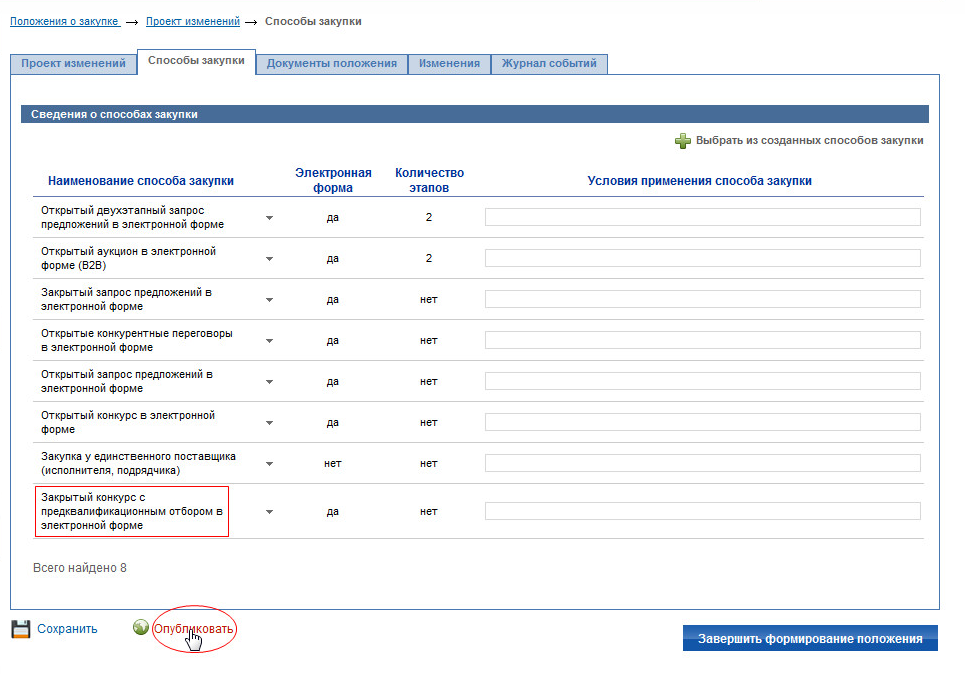The image size is (965, 676).
Task: Expand dropdown for Закупка у единственного поставщика
Action: click(269, 463)
